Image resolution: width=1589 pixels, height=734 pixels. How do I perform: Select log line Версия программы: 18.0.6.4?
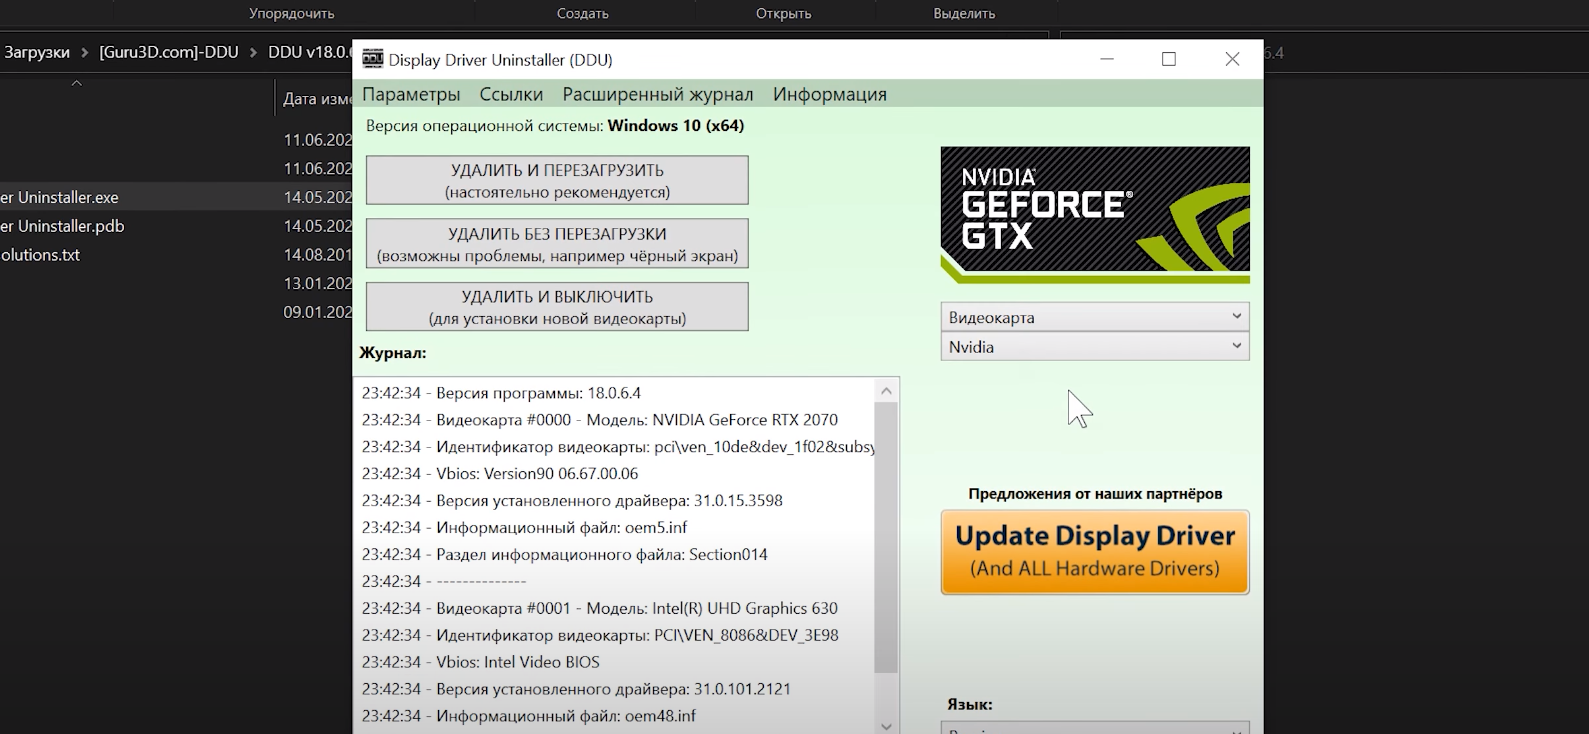(501, 393)
